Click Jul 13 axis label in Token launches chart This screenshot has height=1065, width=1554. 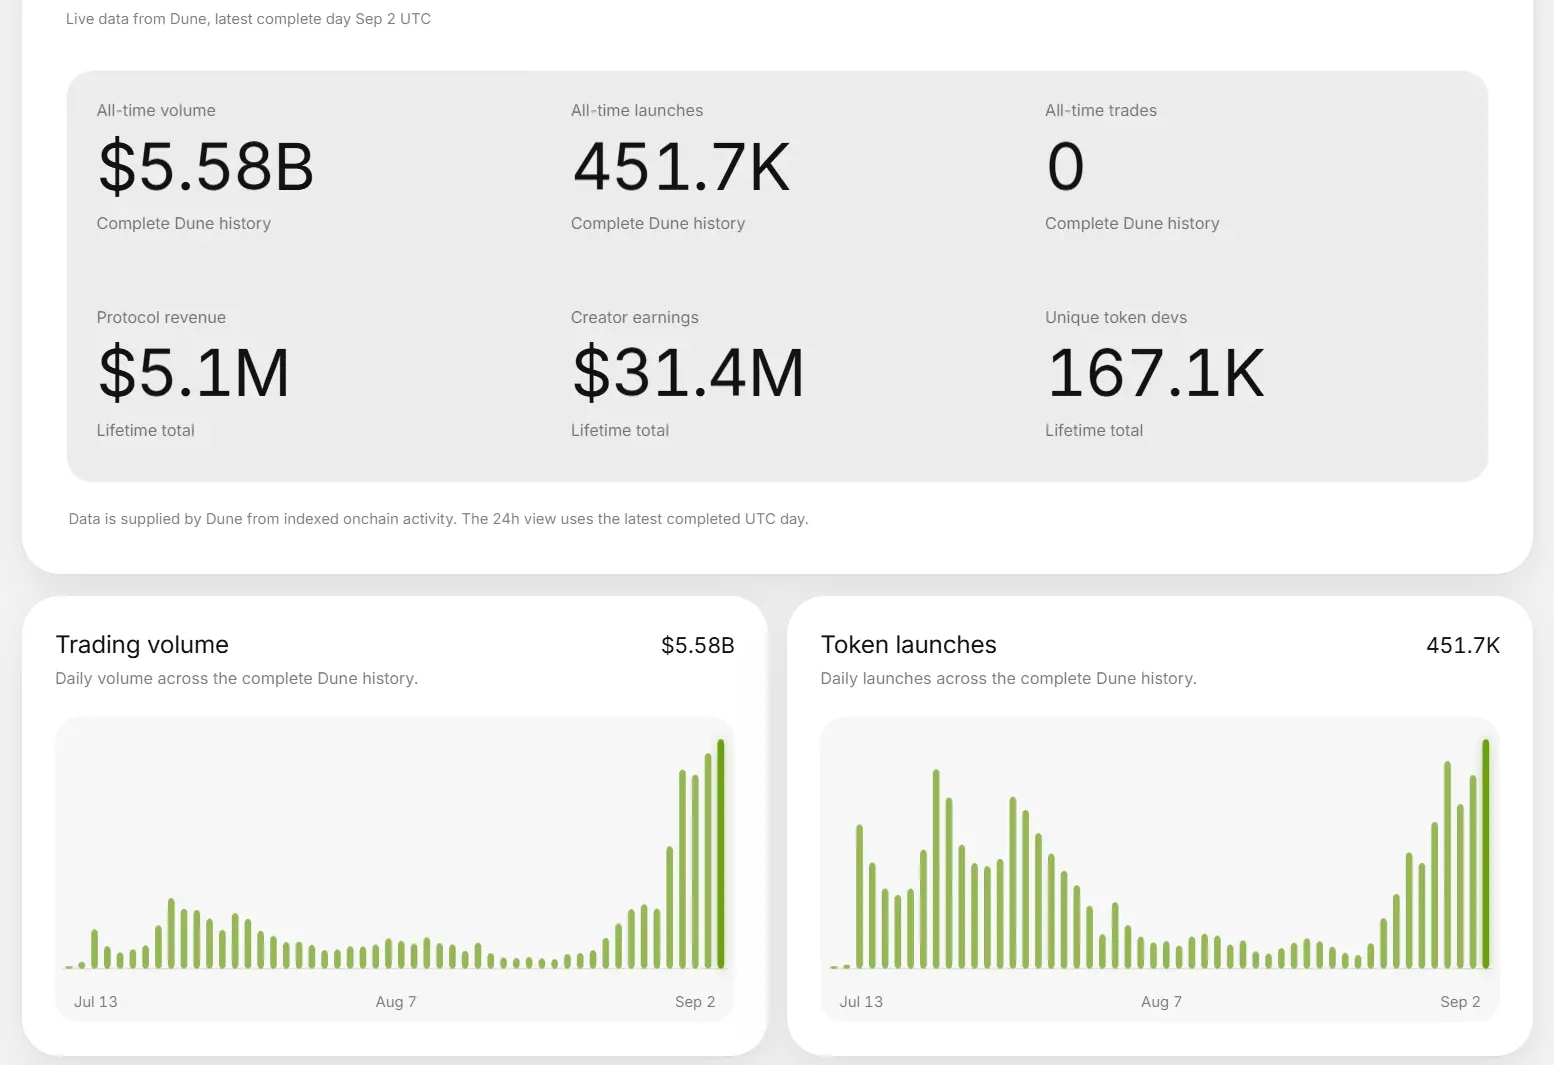(x=861, y=1002)
